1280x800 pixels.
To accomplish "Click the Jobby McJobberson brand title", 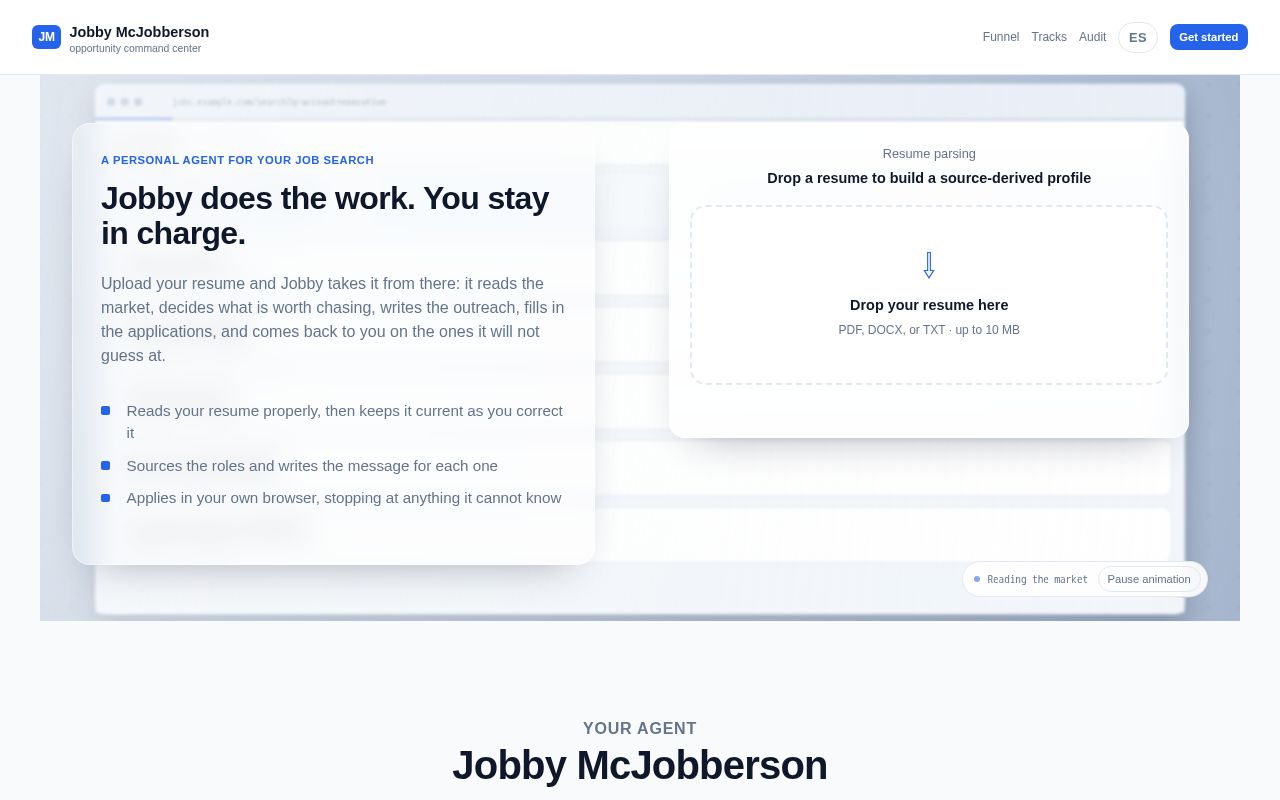I will [x=139, y=32].
